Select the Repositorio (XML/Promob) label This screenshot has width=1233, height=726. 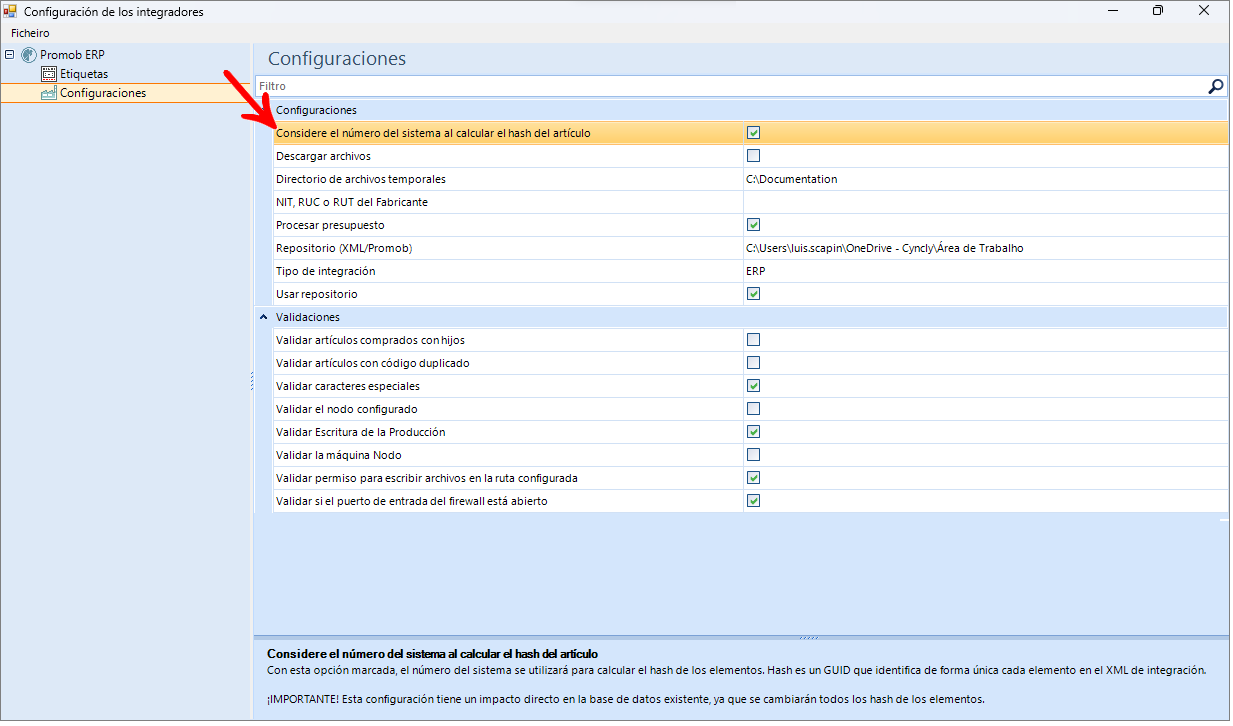point(344,248)
